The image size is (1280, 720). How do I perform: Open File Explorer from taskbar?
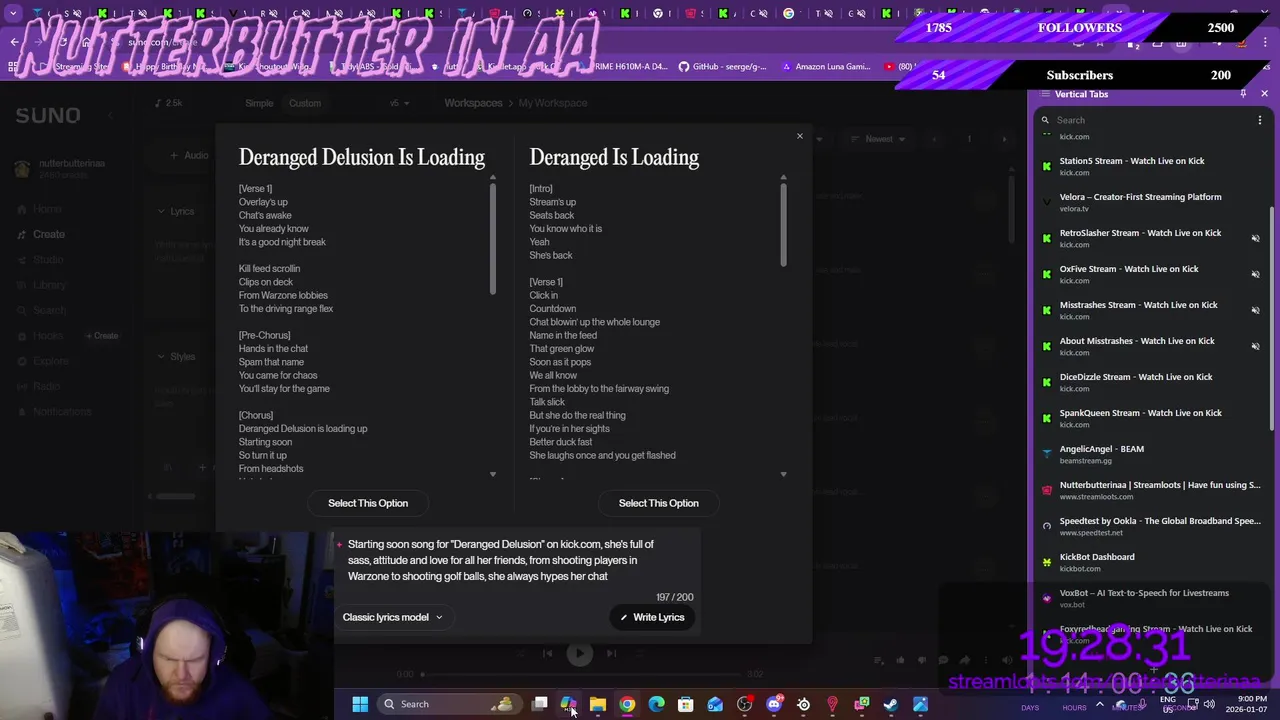click(x=598, y=704)
